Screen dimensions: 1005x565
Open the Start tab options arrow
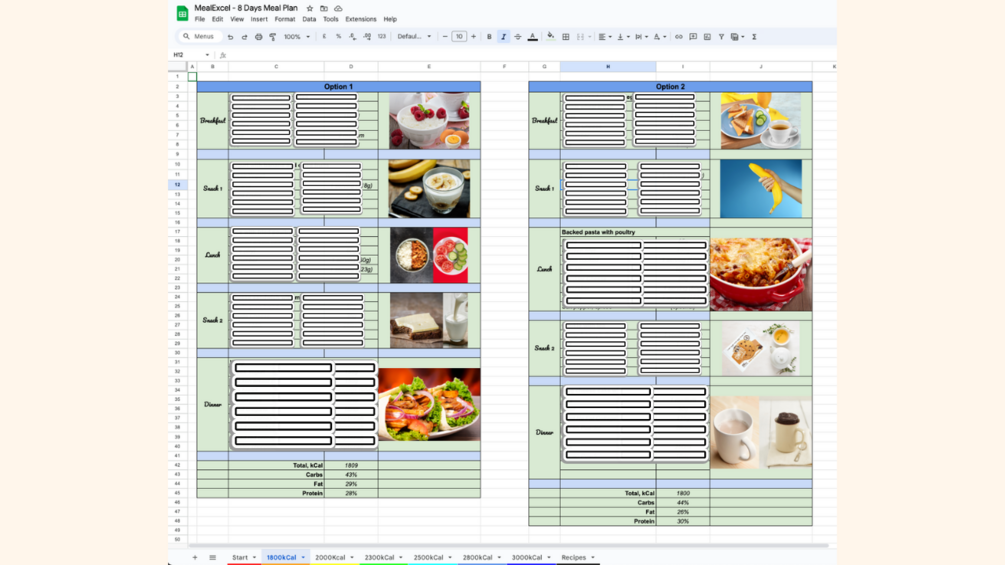(254, 557)
